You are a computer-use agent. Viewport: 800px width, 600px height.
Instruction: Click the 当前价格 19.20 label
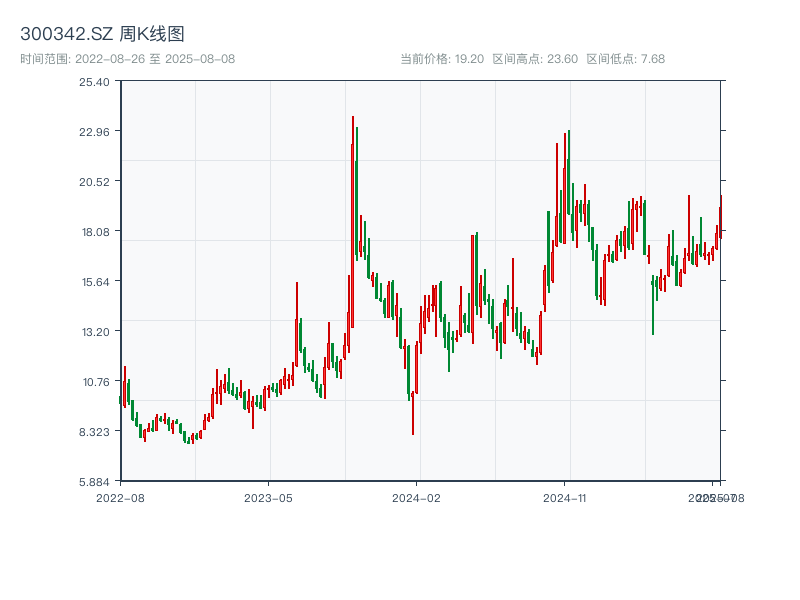pyautogui.click(x=441, y=59)
